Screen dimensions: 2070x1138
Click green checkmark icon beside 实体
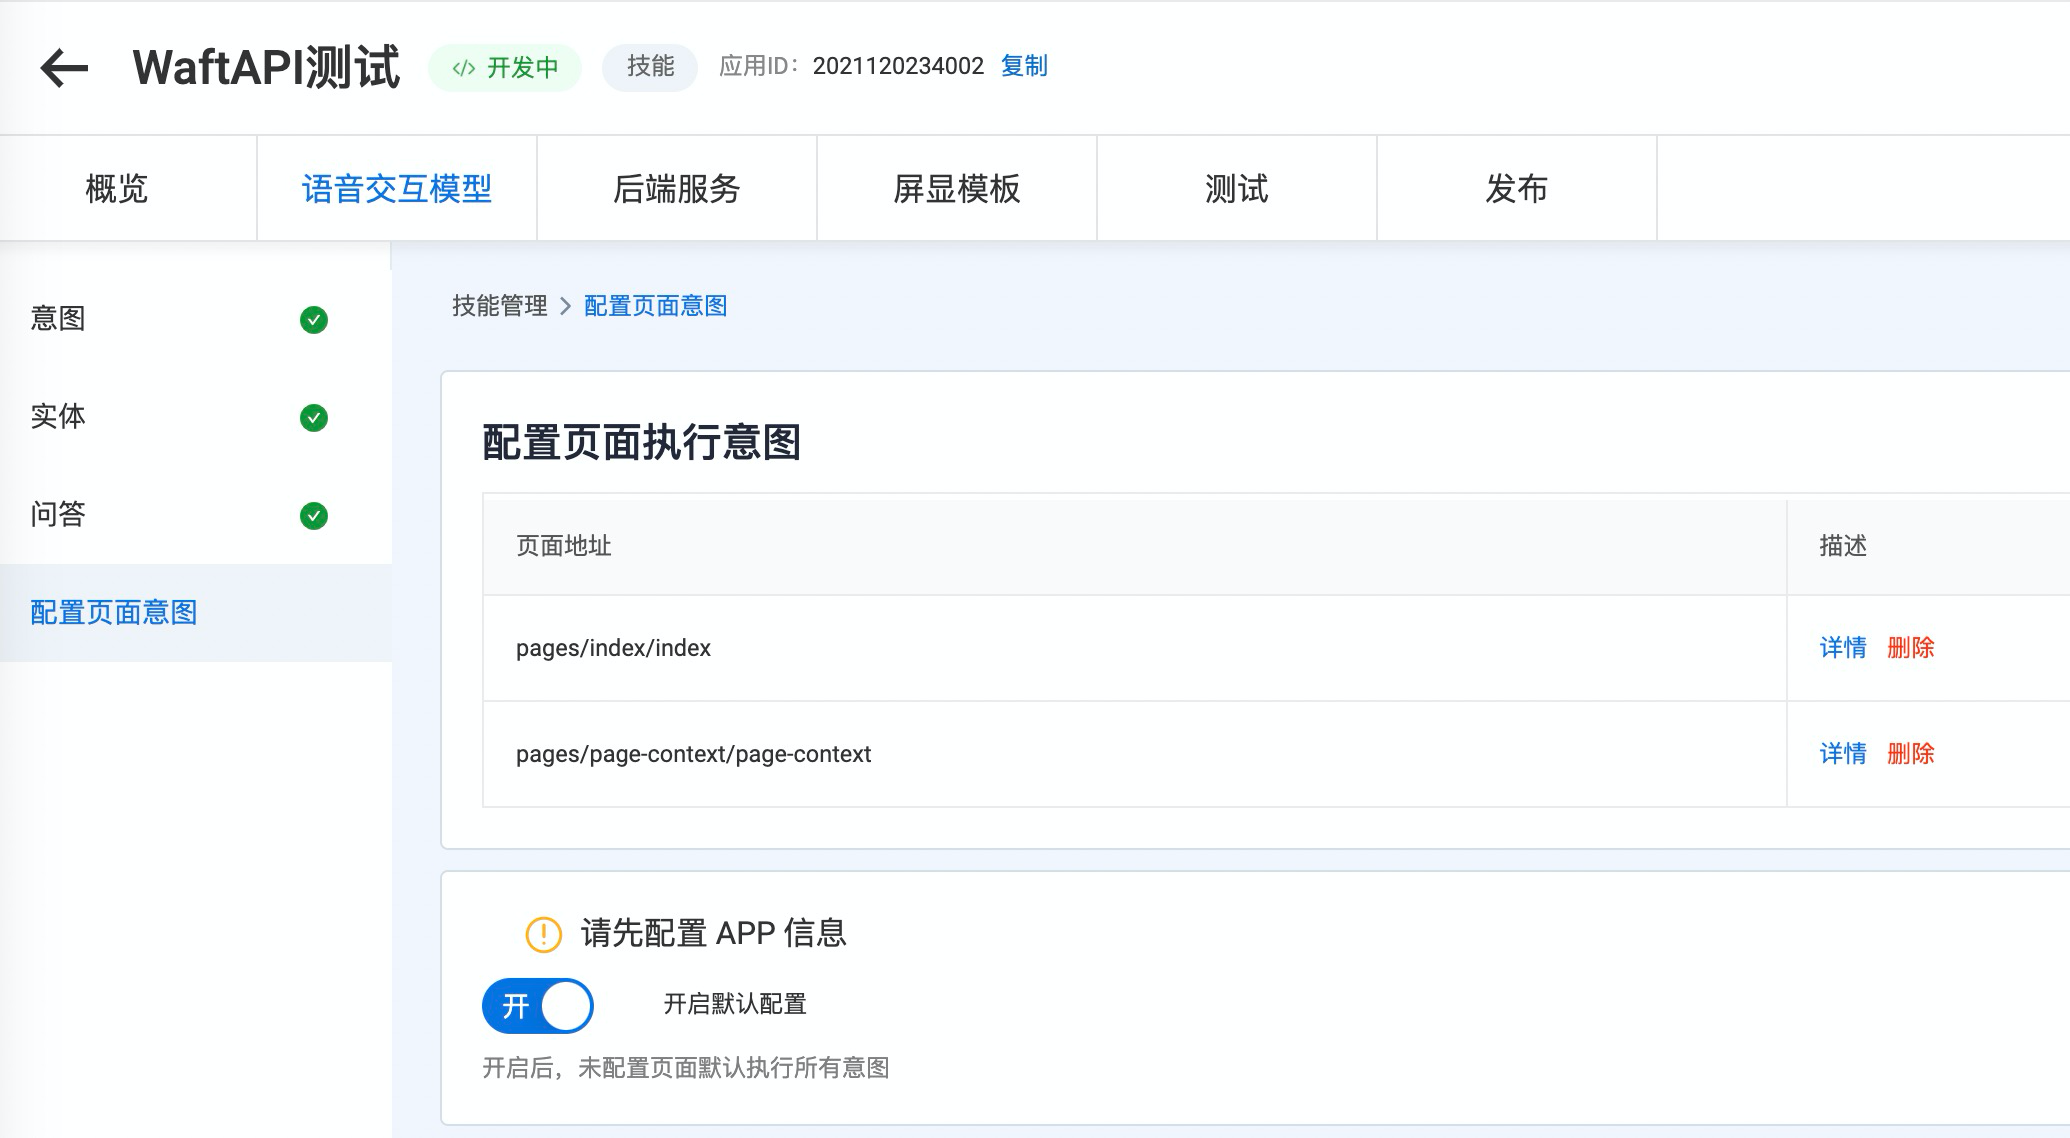(x=314, y=418)
